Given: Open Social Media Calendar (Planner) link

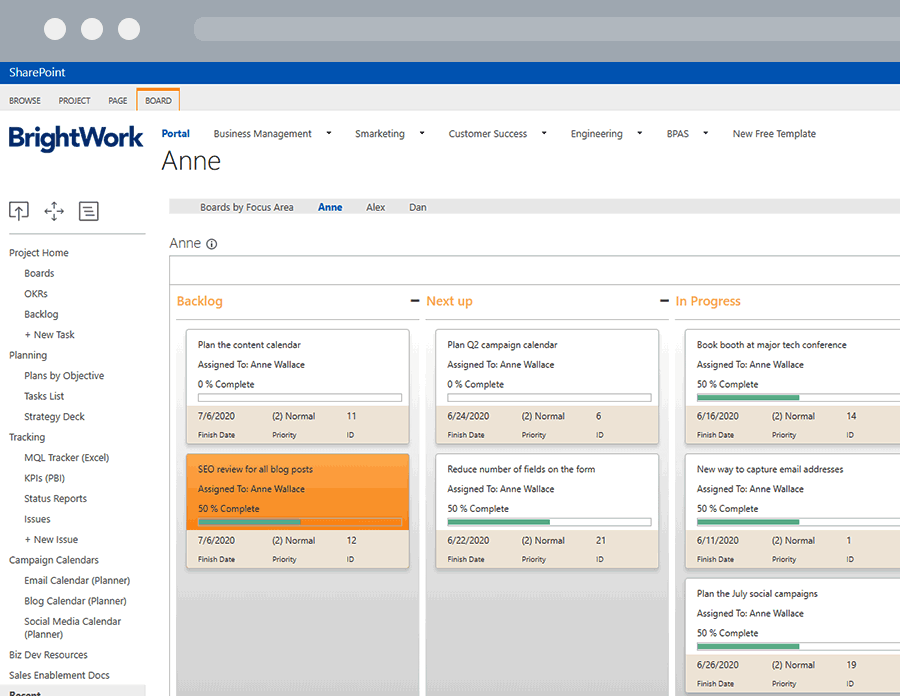Looking at the screenshot, I should click(x=72, y=628).
